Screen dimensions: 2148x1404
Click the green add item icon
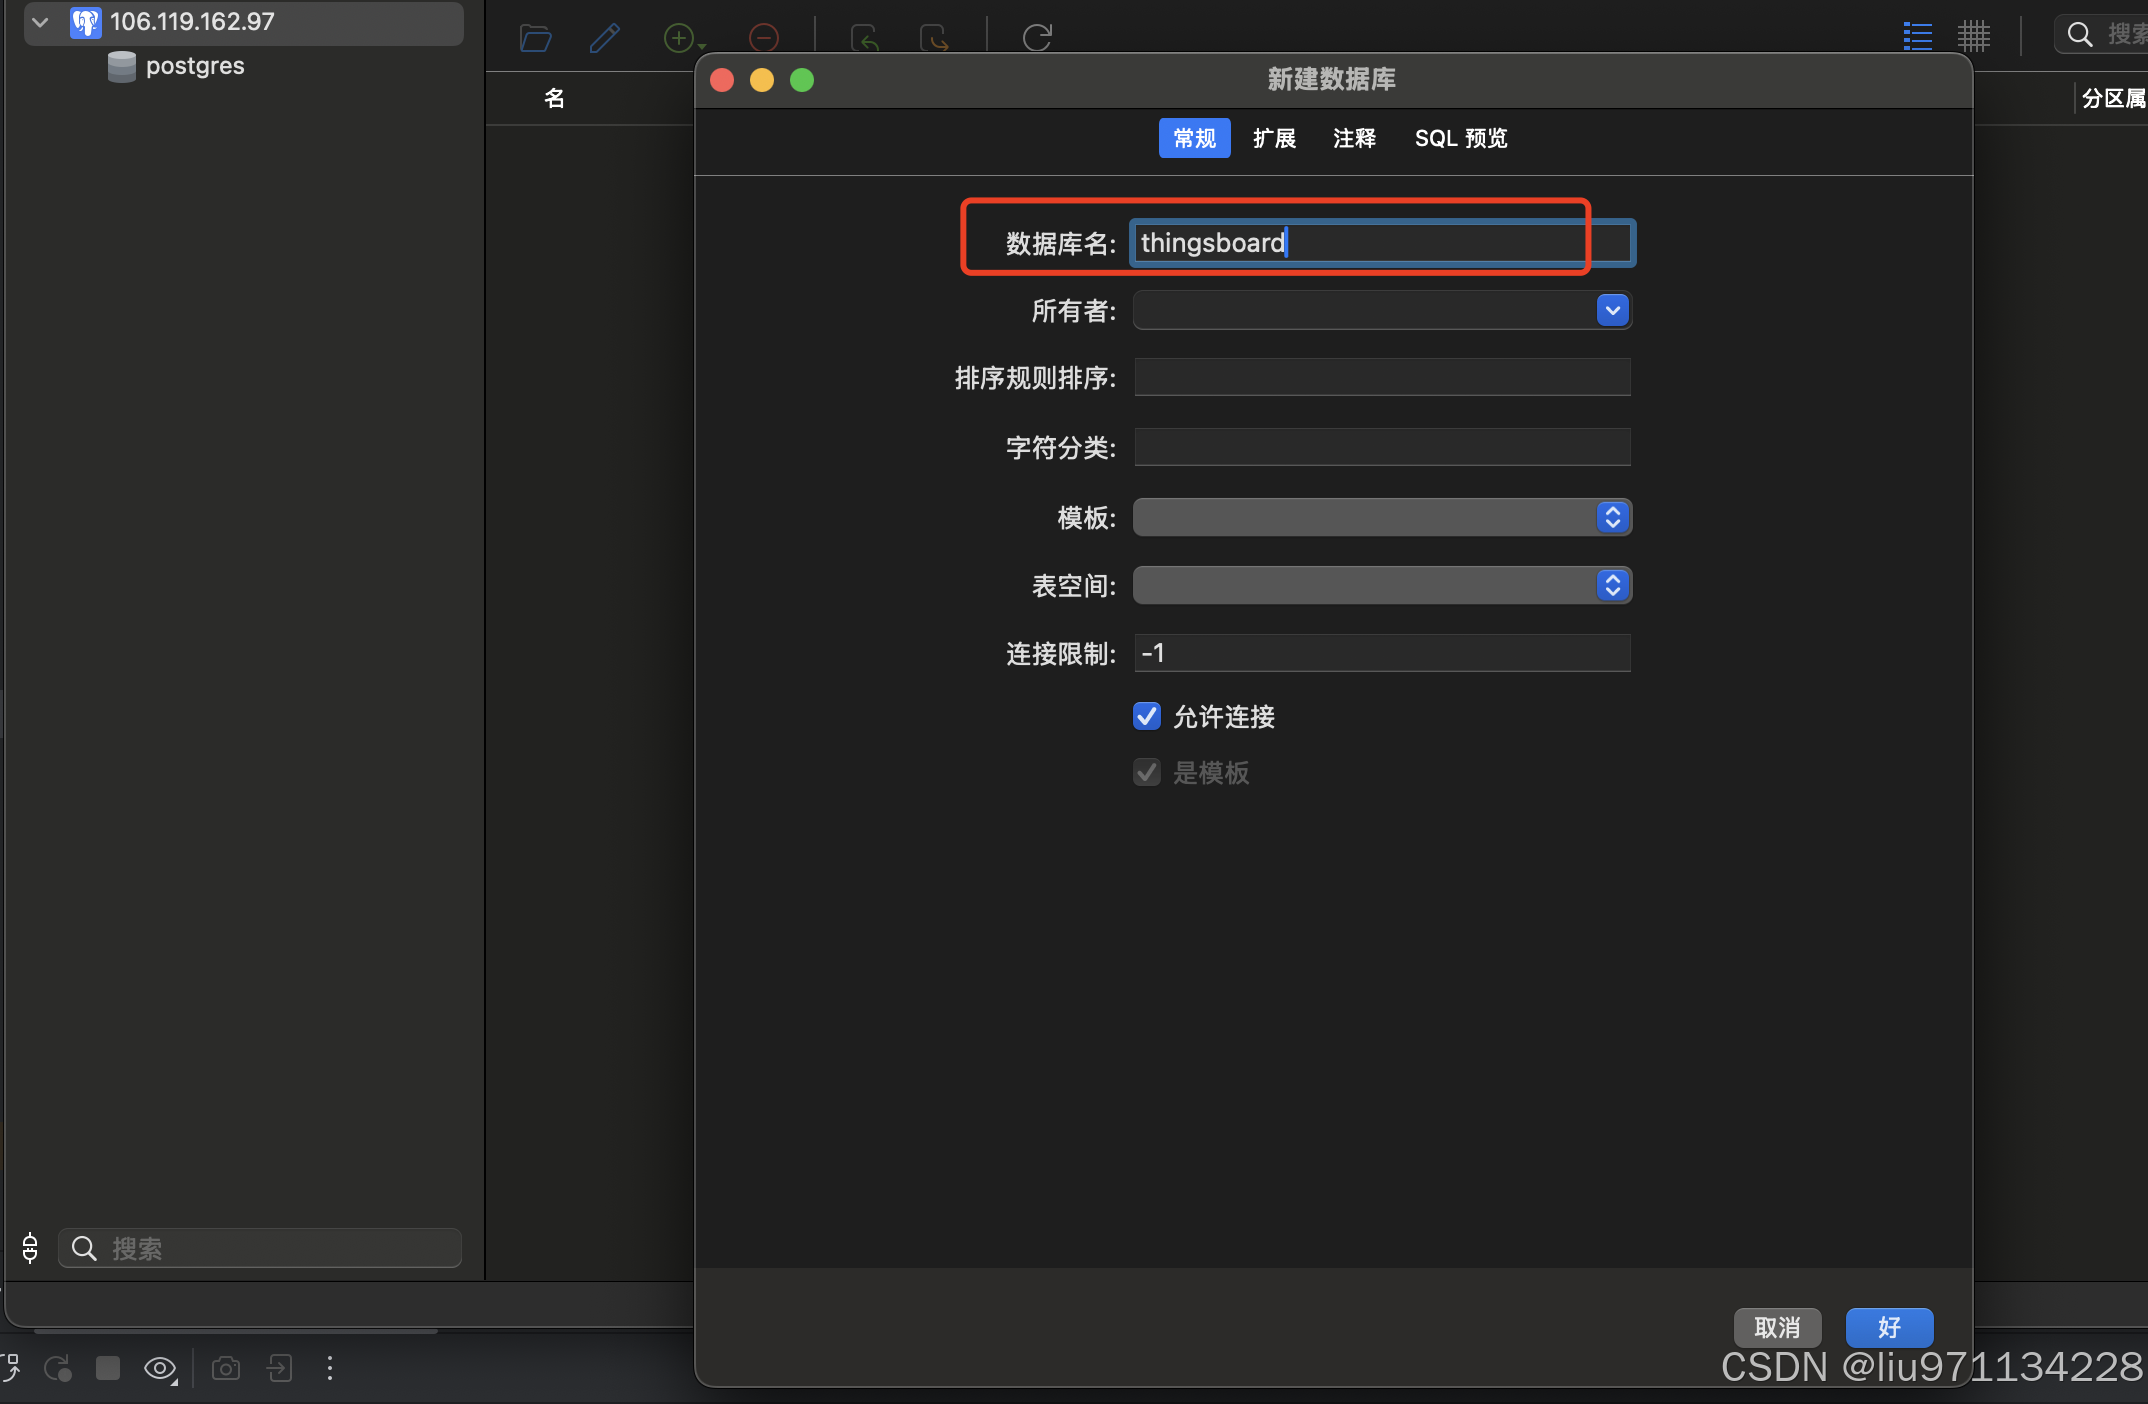tap(680, 37)
